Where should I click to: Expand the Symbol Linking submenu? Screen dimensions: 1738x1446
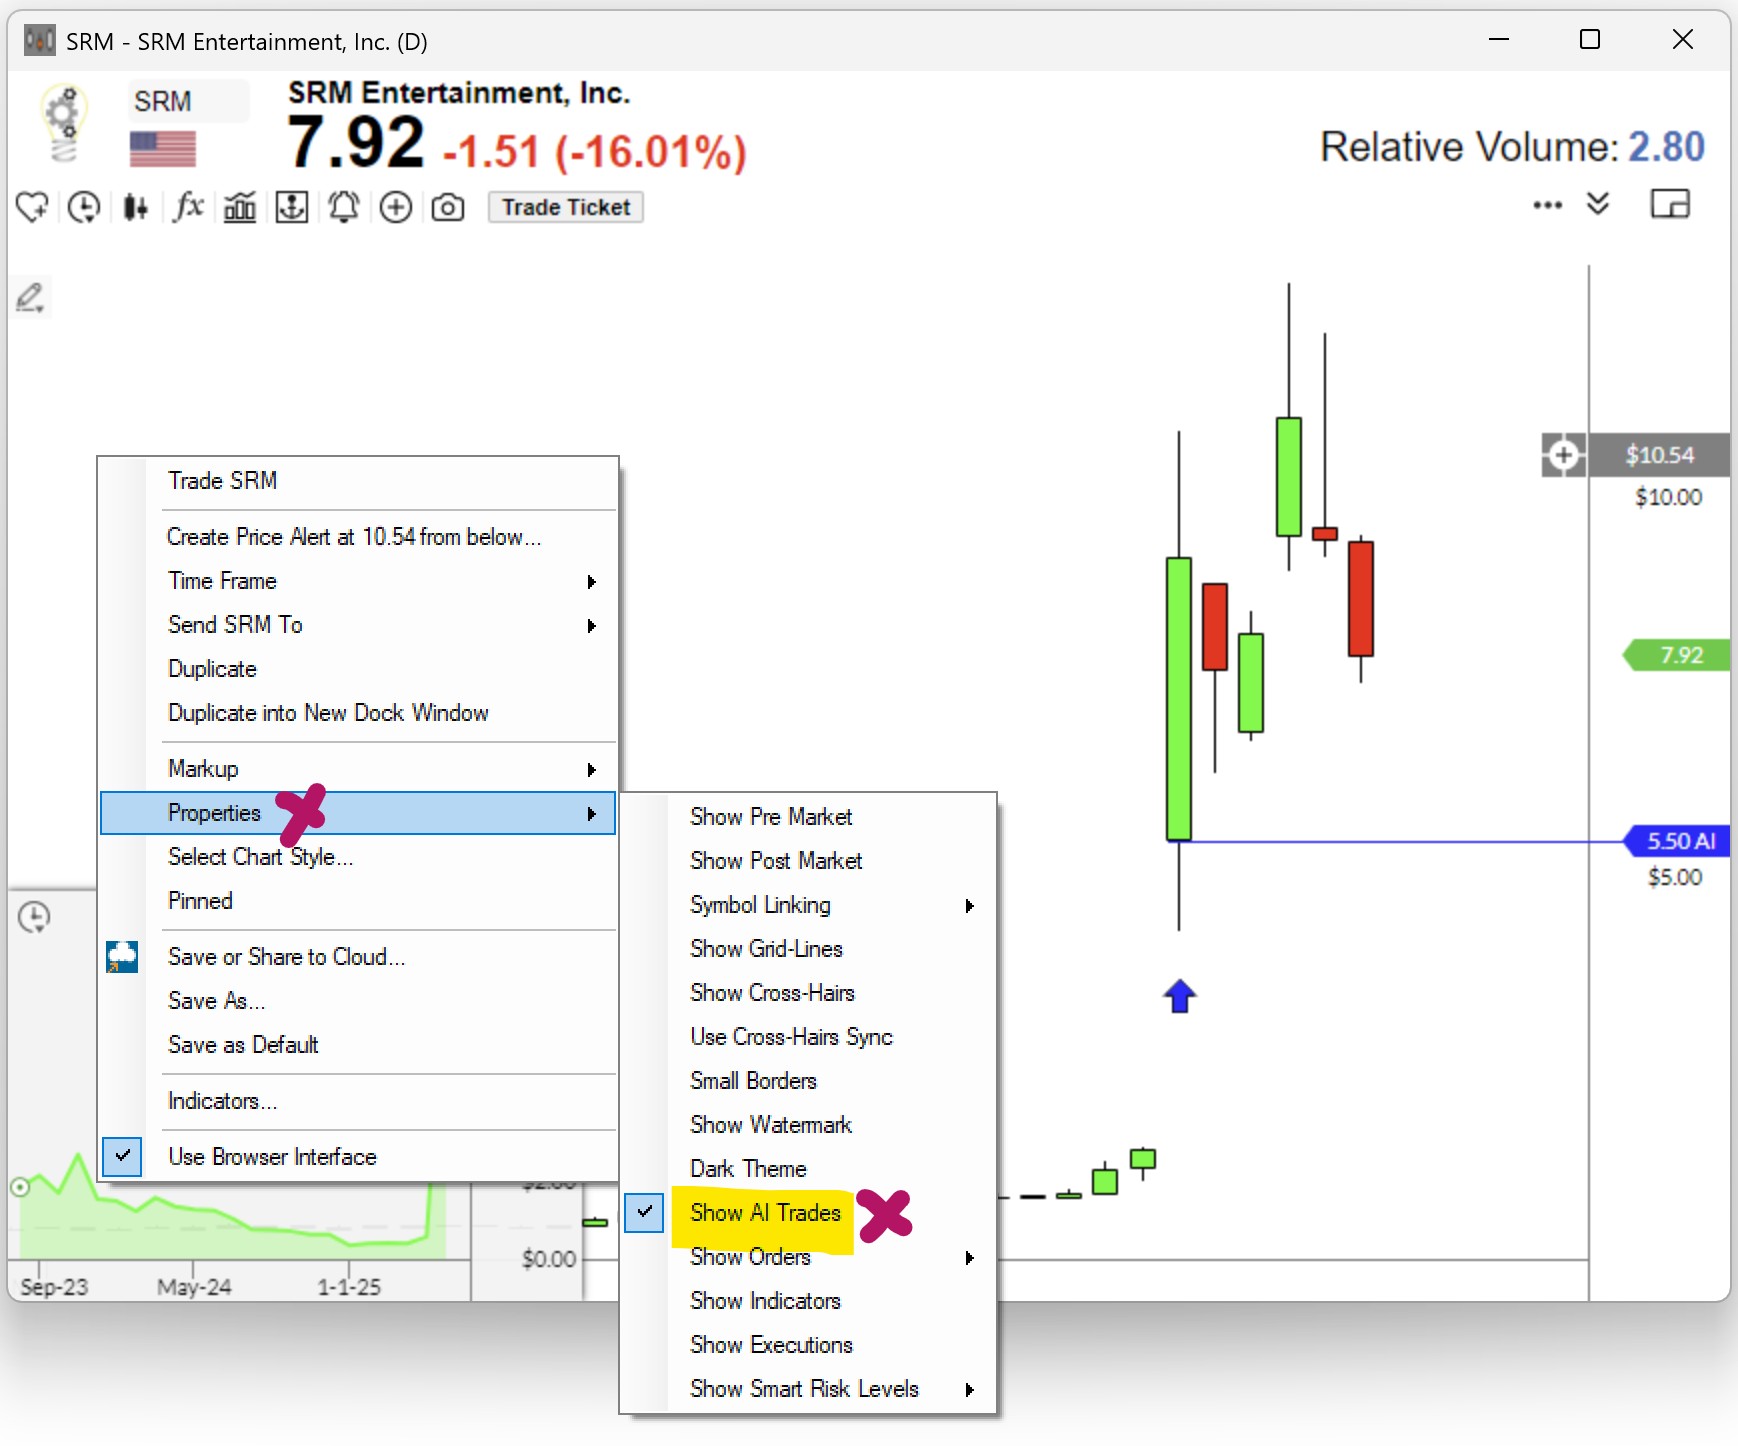coord(808,905)
